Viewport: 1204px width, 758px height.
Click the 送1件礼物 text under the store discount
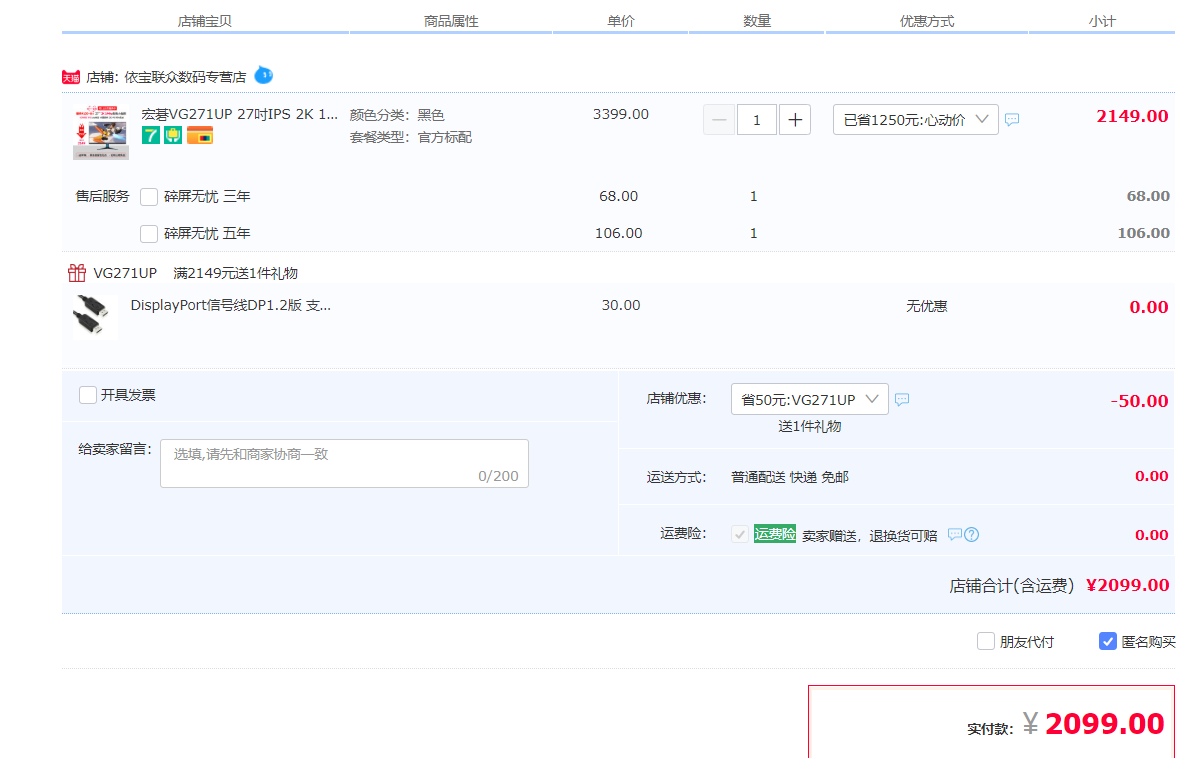click(x=810, y=426)
